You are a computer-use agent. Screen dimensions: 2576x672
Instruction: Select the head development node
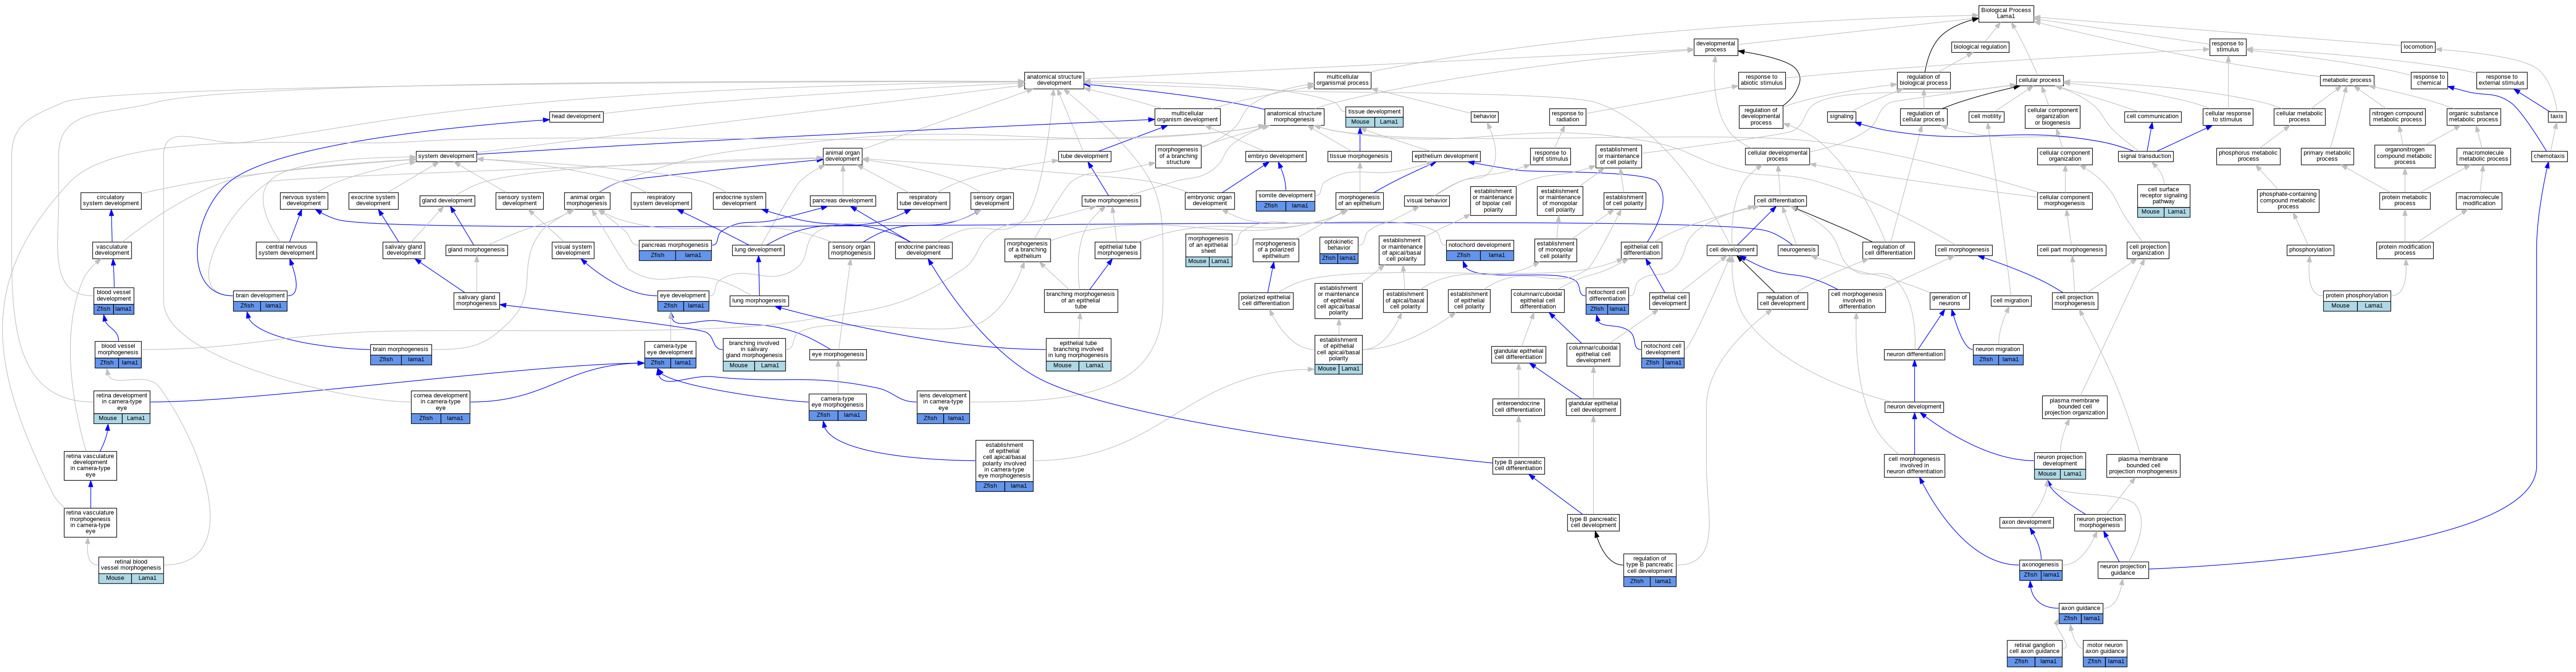576,117
